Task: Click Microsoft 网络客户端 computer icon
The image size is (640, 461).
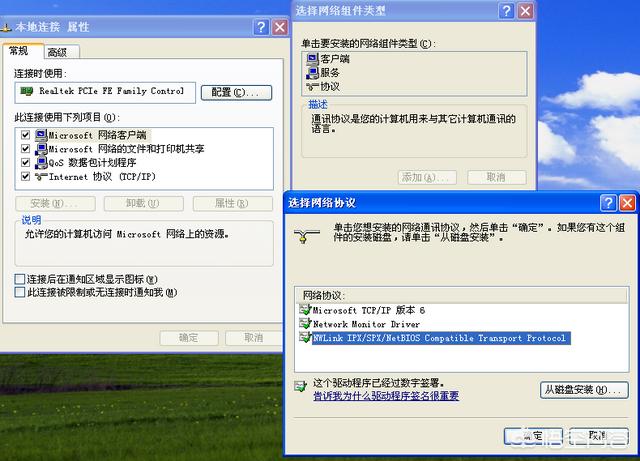Action: [x=41, y=135]
